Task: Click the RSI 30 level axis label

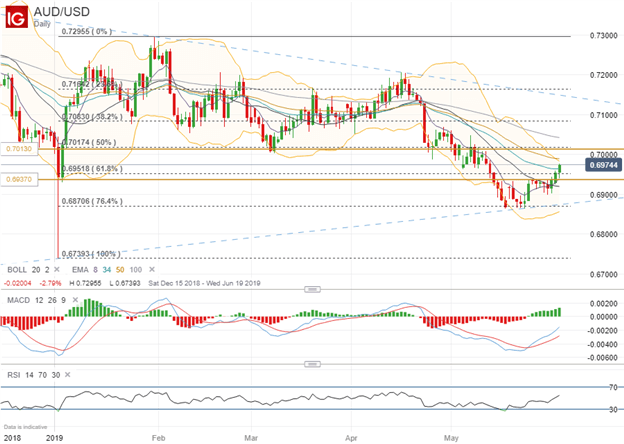Action: (613, 409)
